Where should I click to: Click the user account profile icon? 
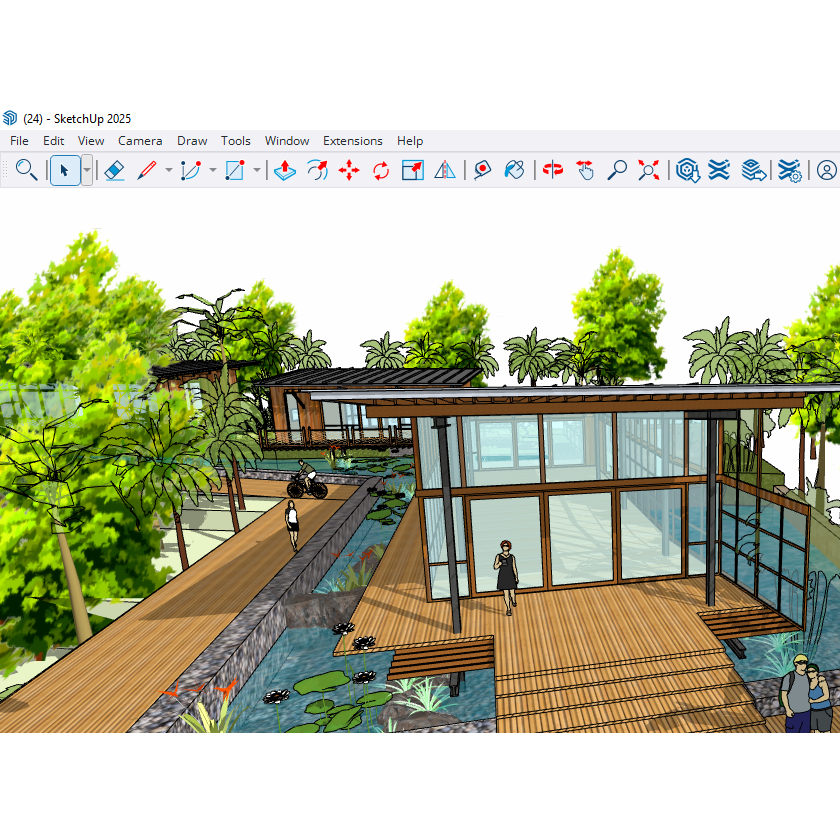click(827, 170)
